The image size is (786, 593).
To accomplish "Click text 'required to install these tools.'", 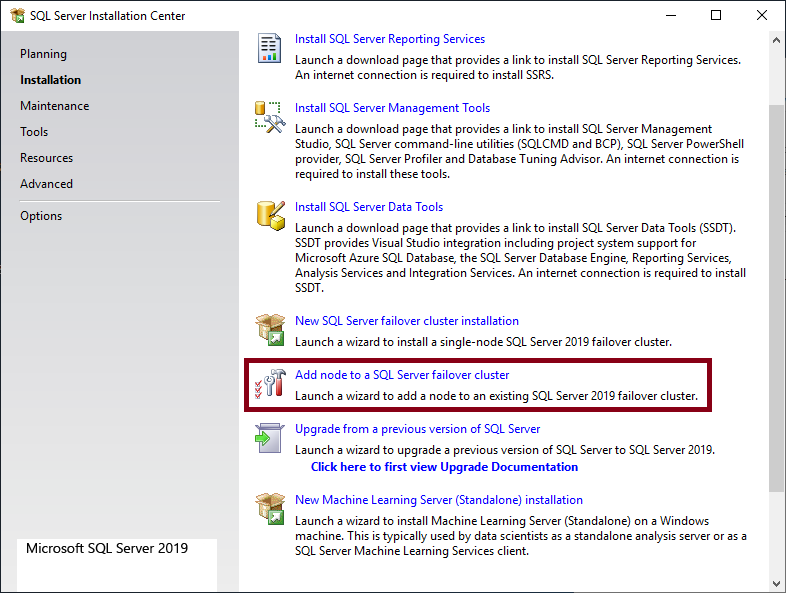I will pos(372,174).
